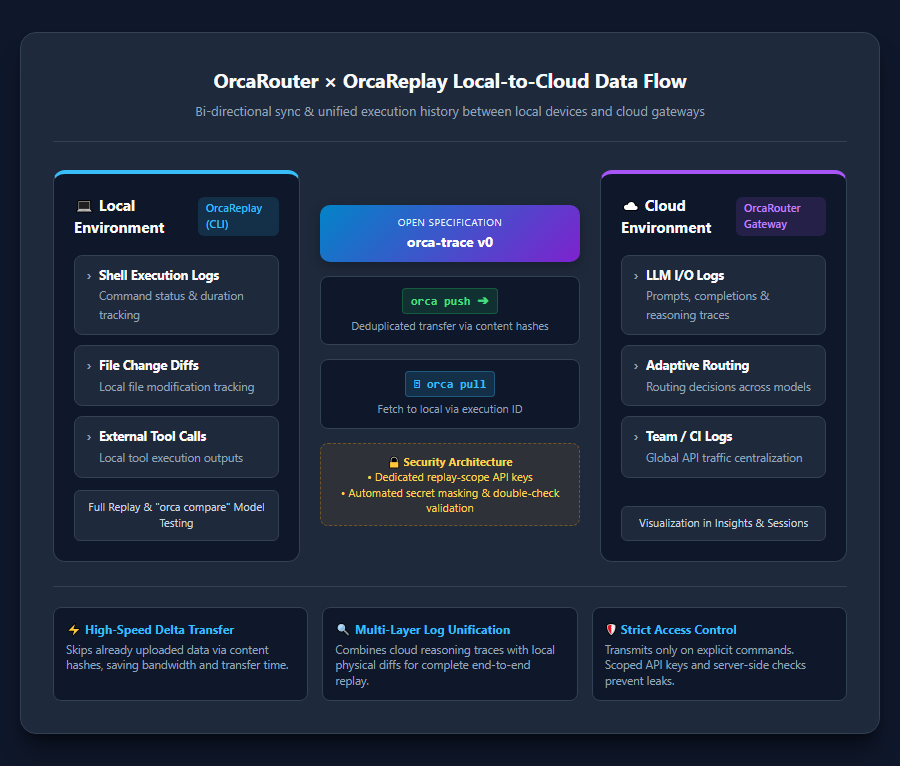Select the Full Replay & "orca compare" Model Testing box

tap(176, 515)
